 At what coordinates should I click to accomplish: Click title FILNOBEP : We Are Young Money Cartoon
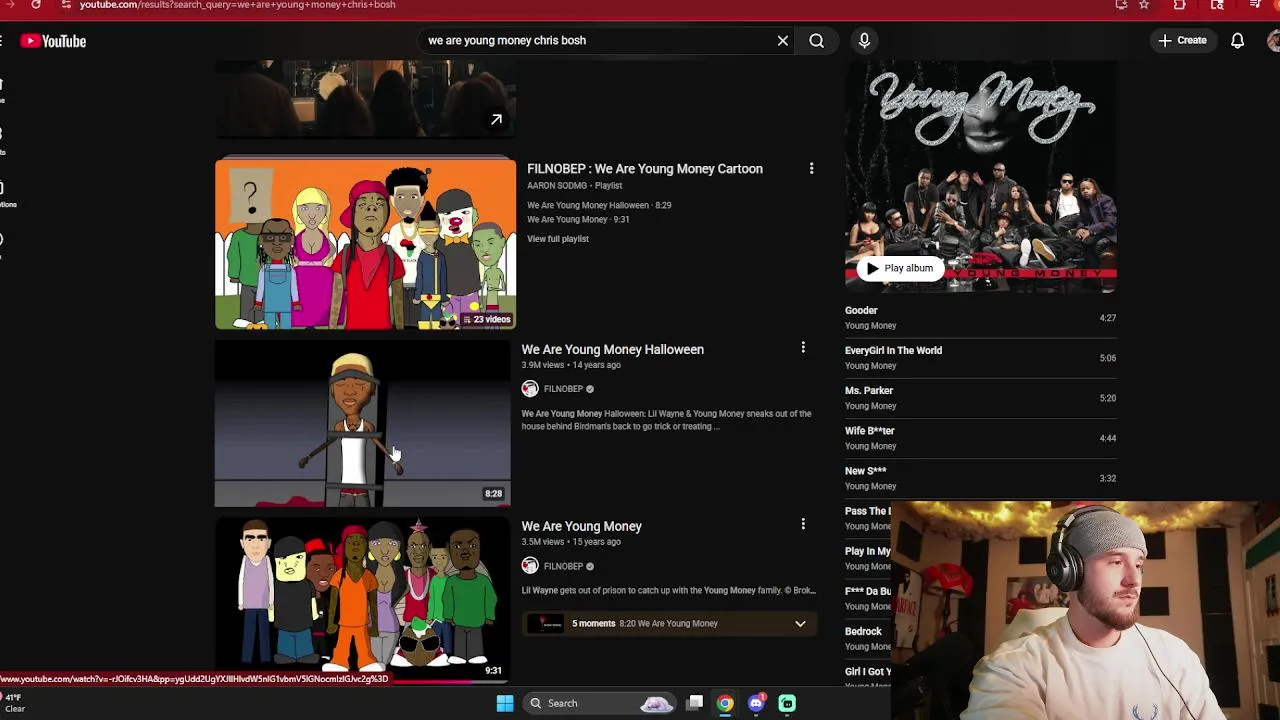[645, 169]
